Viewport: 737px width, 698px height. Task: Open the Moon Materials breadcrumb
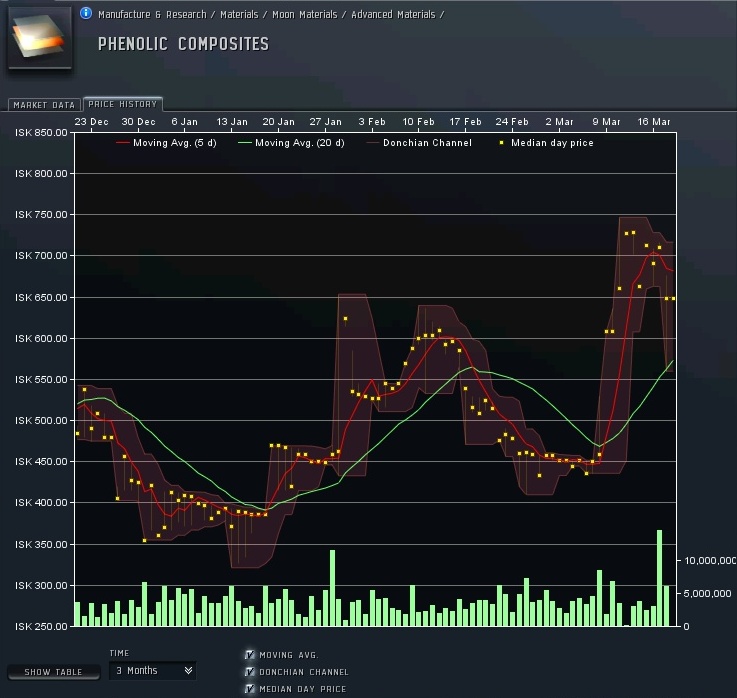tap(305, 15)
